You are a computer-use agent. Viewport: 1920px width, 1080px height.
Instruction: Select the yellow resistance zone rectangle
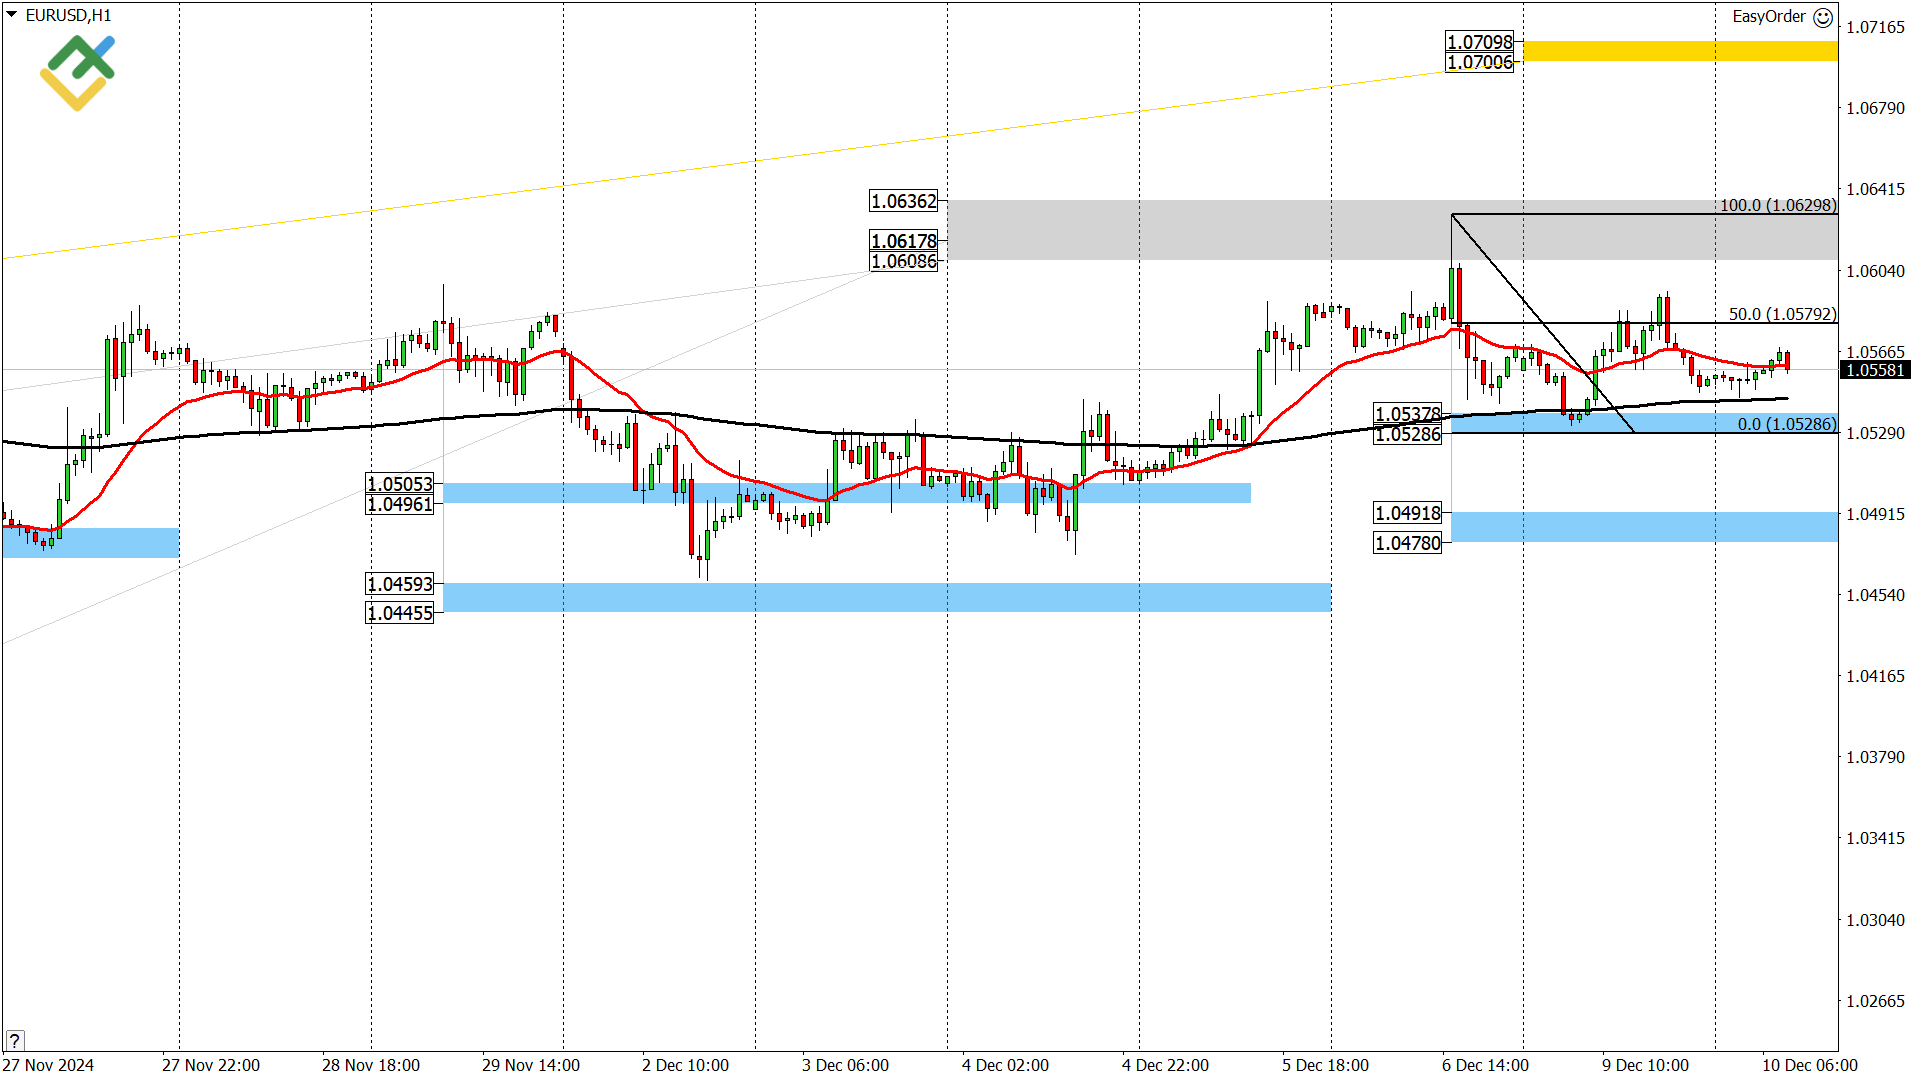pos(1680,50)
